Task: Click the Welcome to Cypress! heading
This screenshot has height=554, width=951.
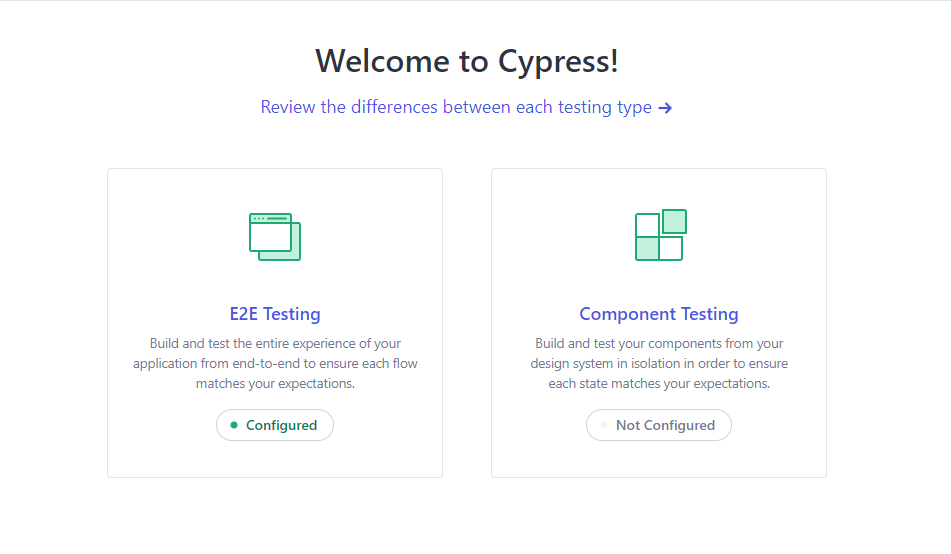Action: (467, 61)
